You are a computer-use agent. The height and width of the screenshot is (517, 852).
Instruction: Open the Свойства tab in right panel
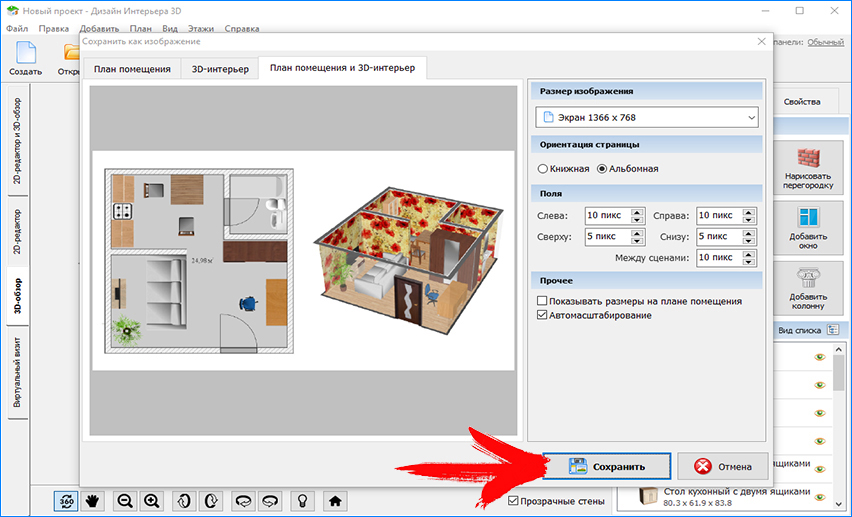tap(802, 102)
